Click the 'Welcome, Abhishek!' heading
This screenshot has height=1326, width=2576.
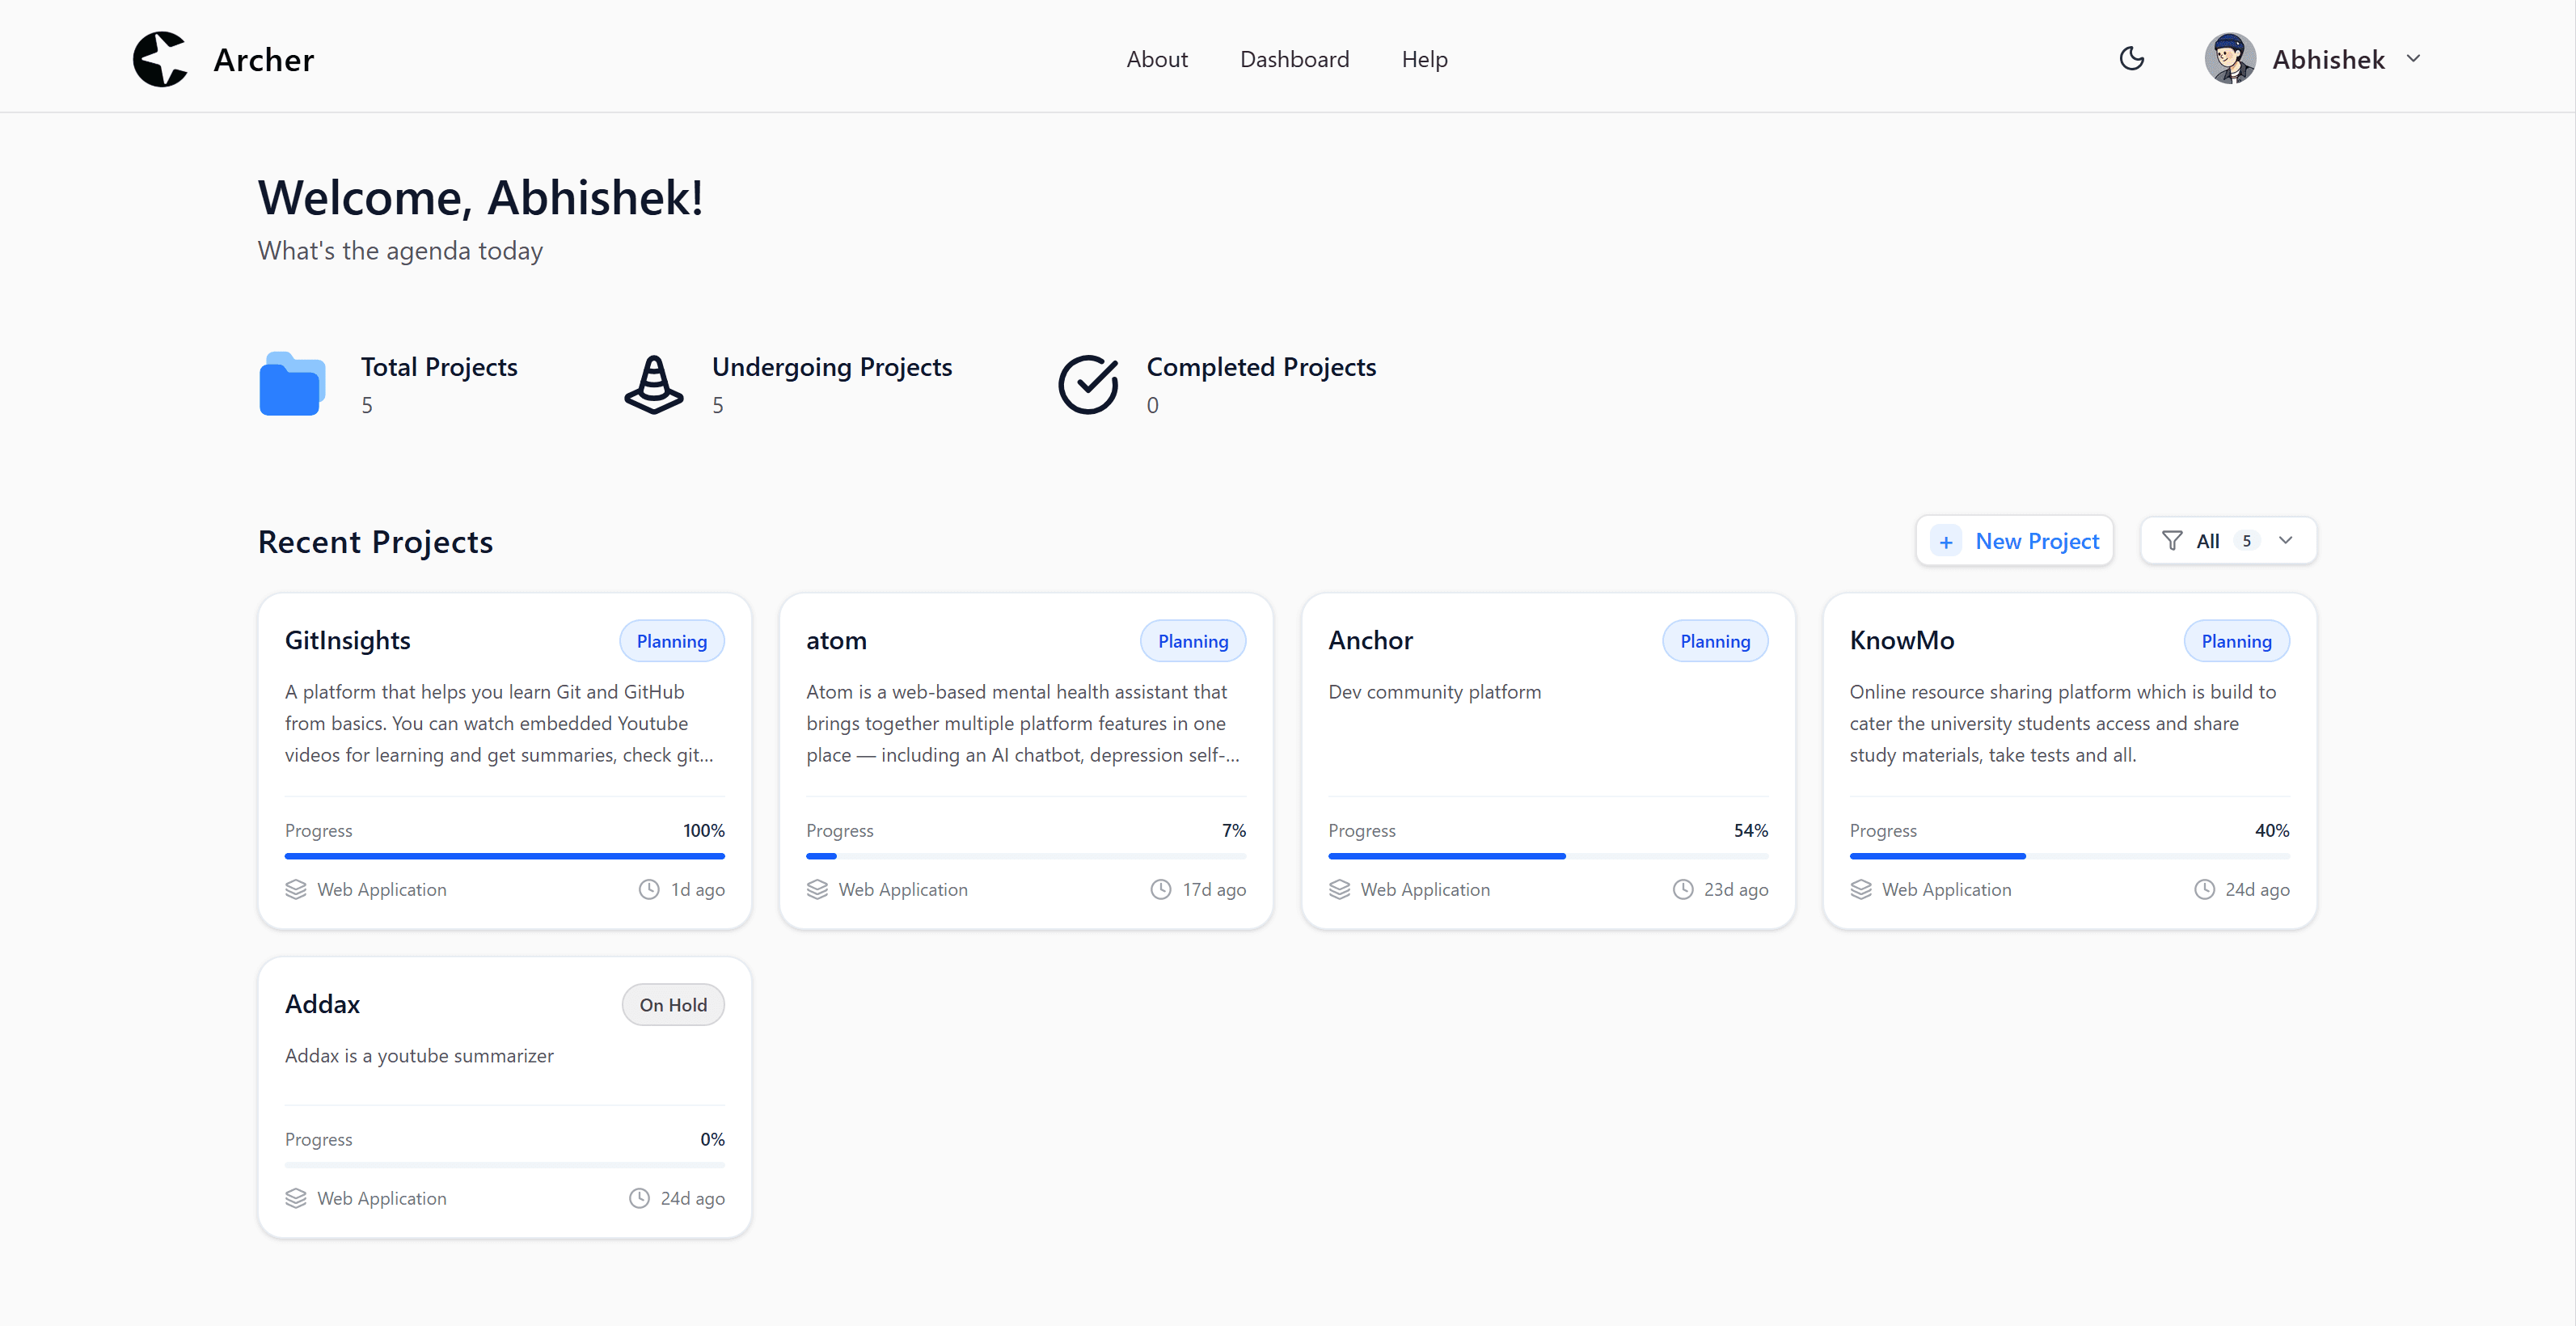tap(480, 197)
